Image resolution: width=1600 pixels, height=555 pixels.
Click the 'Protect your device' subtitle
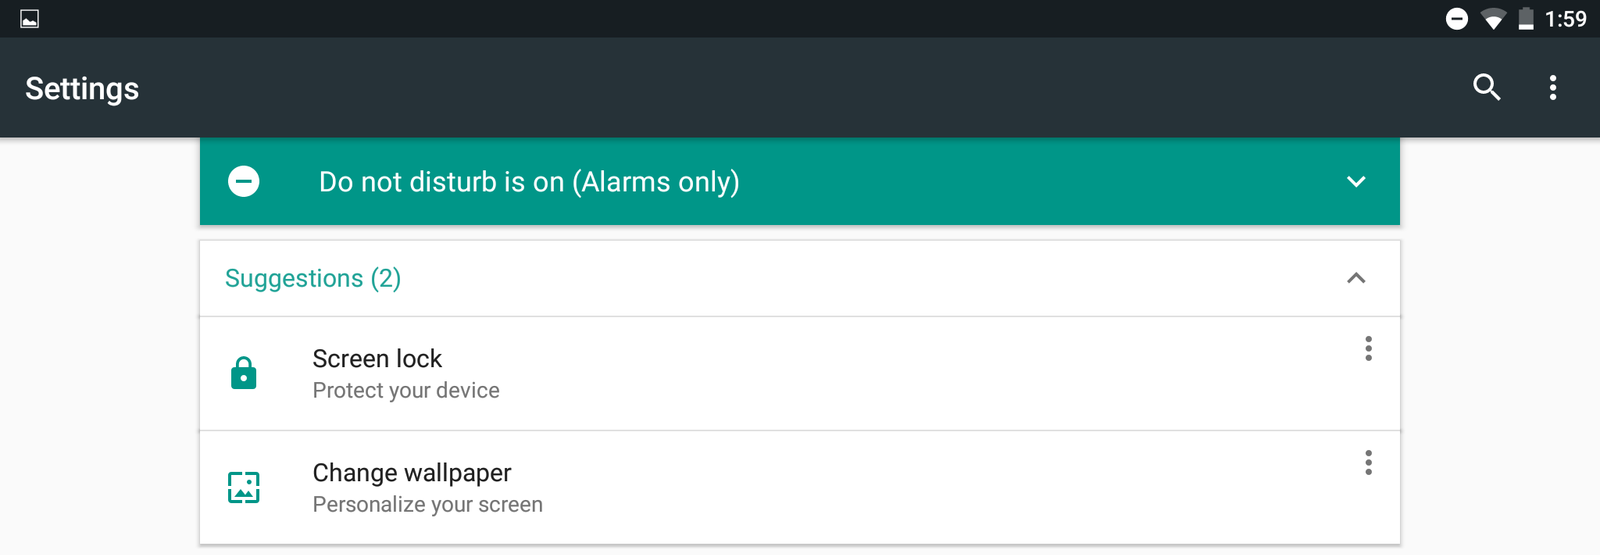click(406, 391)
